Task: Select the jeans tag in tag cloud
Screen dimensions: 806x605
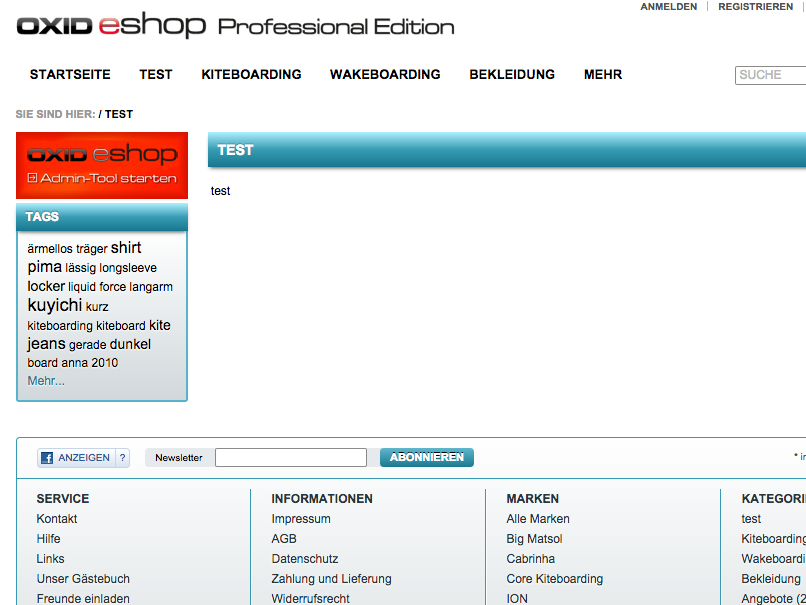Action: click(46, 344)
